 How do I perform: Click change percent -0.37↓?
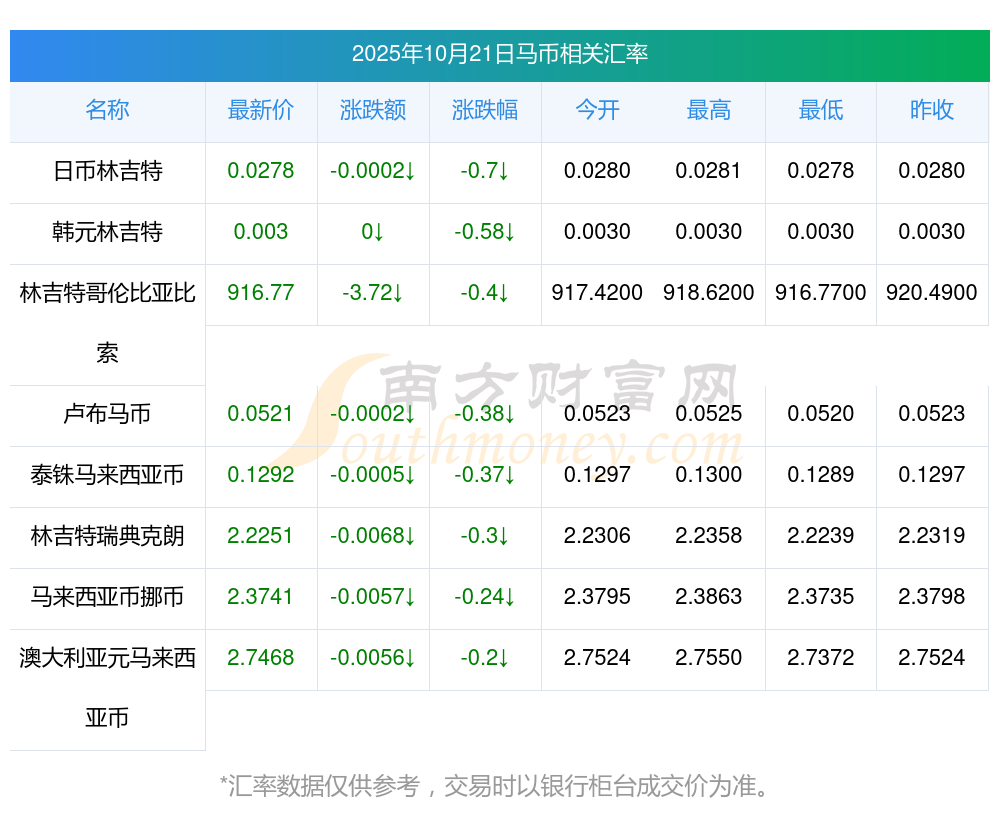485,475
